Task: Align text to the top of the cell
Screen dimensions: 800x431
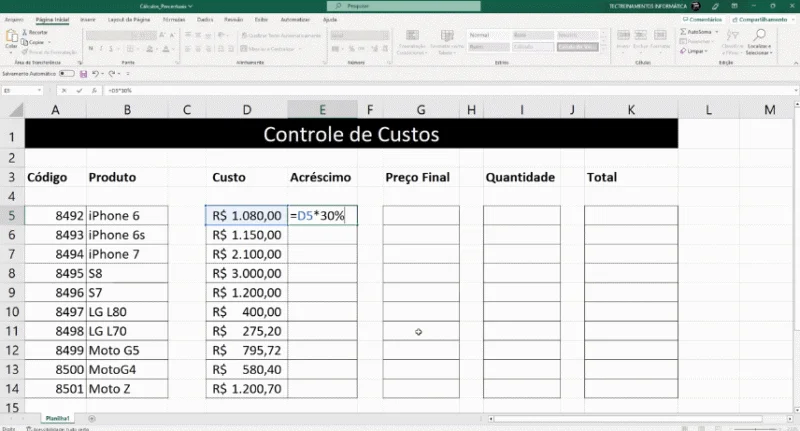Action: [x=188, y=35]
